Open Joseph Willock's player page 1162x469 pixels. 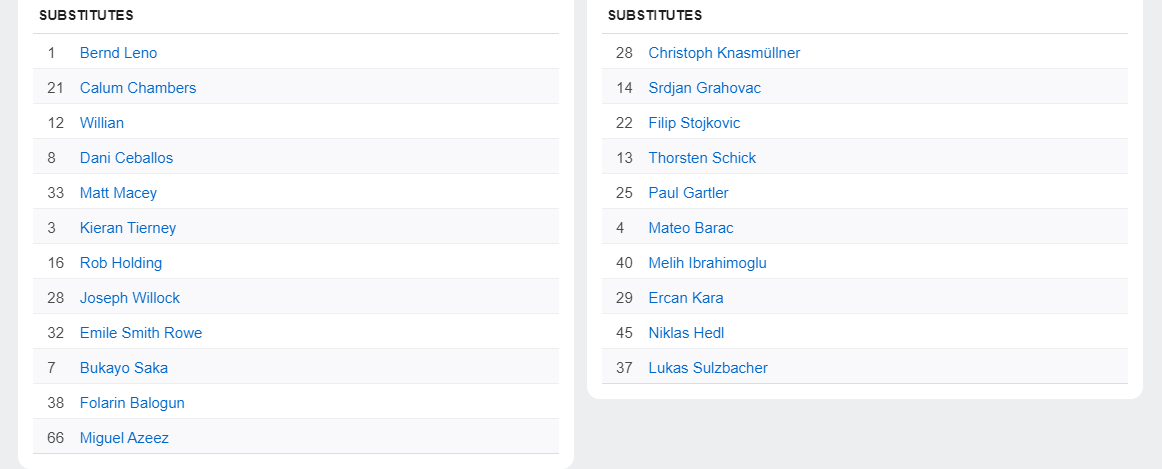pyautogui.click(x=130, y=298)
